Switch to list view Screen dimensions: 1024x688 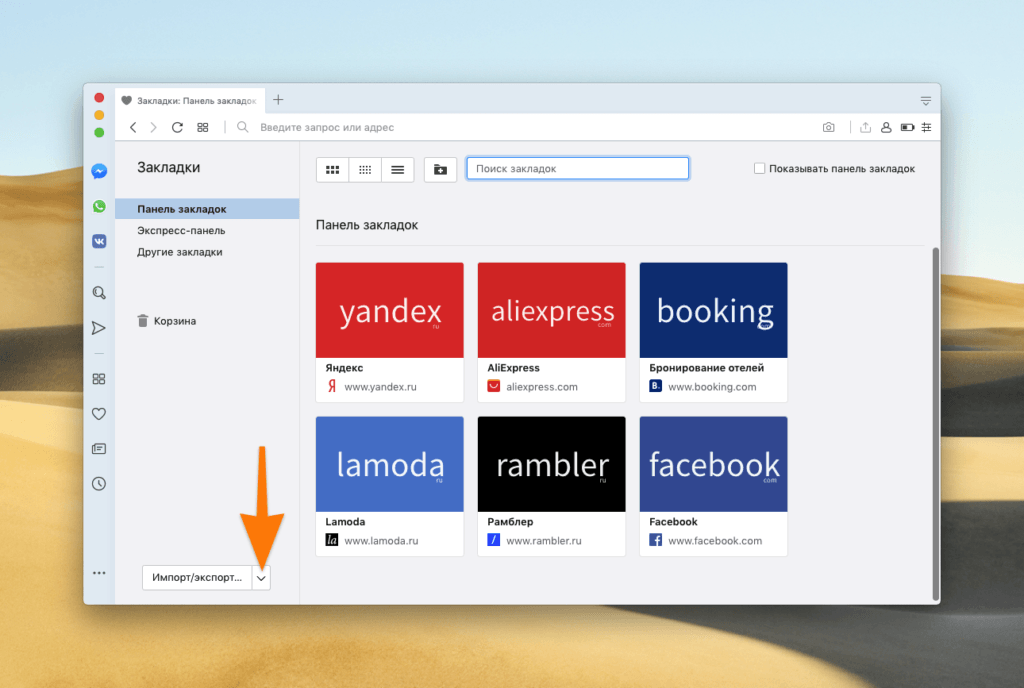pyautogui.click(x=398, y=170)
